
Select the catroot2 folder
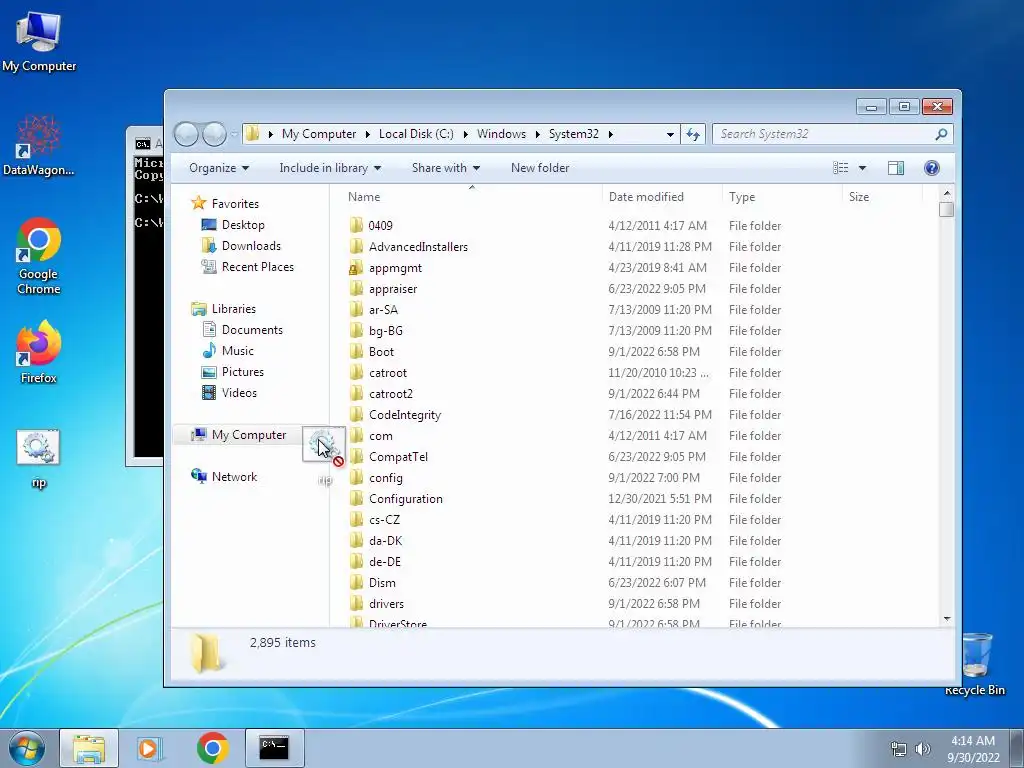(391, 394)
